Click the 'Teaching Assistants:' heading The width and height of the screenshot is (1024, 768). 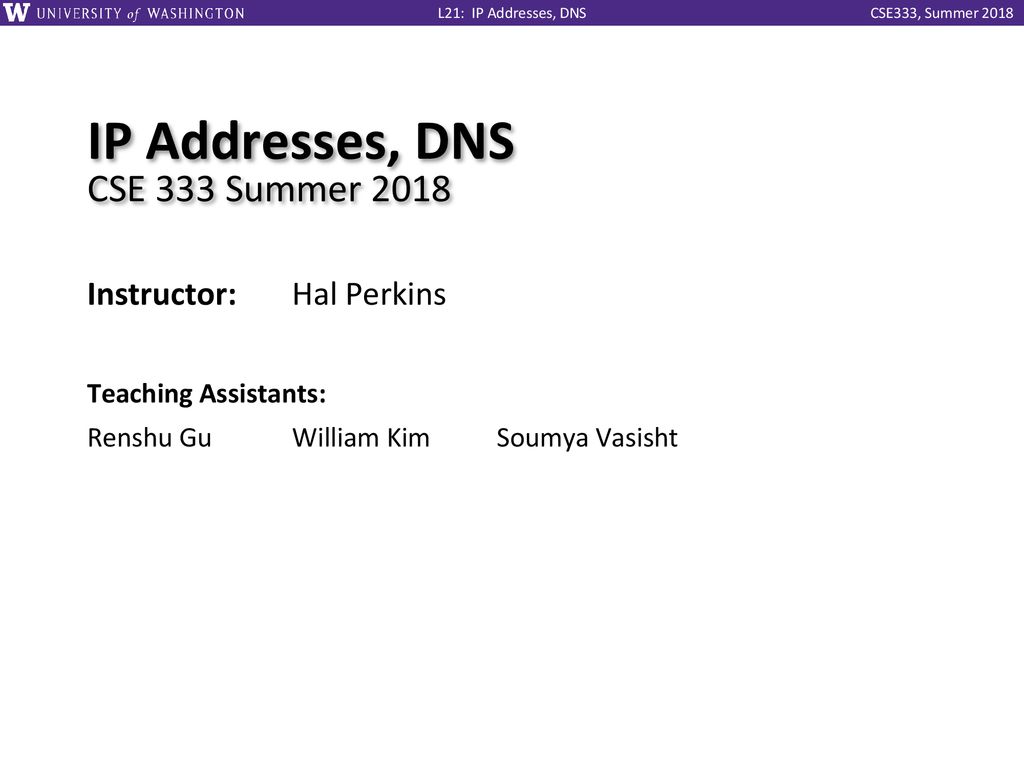coord(206,394)
